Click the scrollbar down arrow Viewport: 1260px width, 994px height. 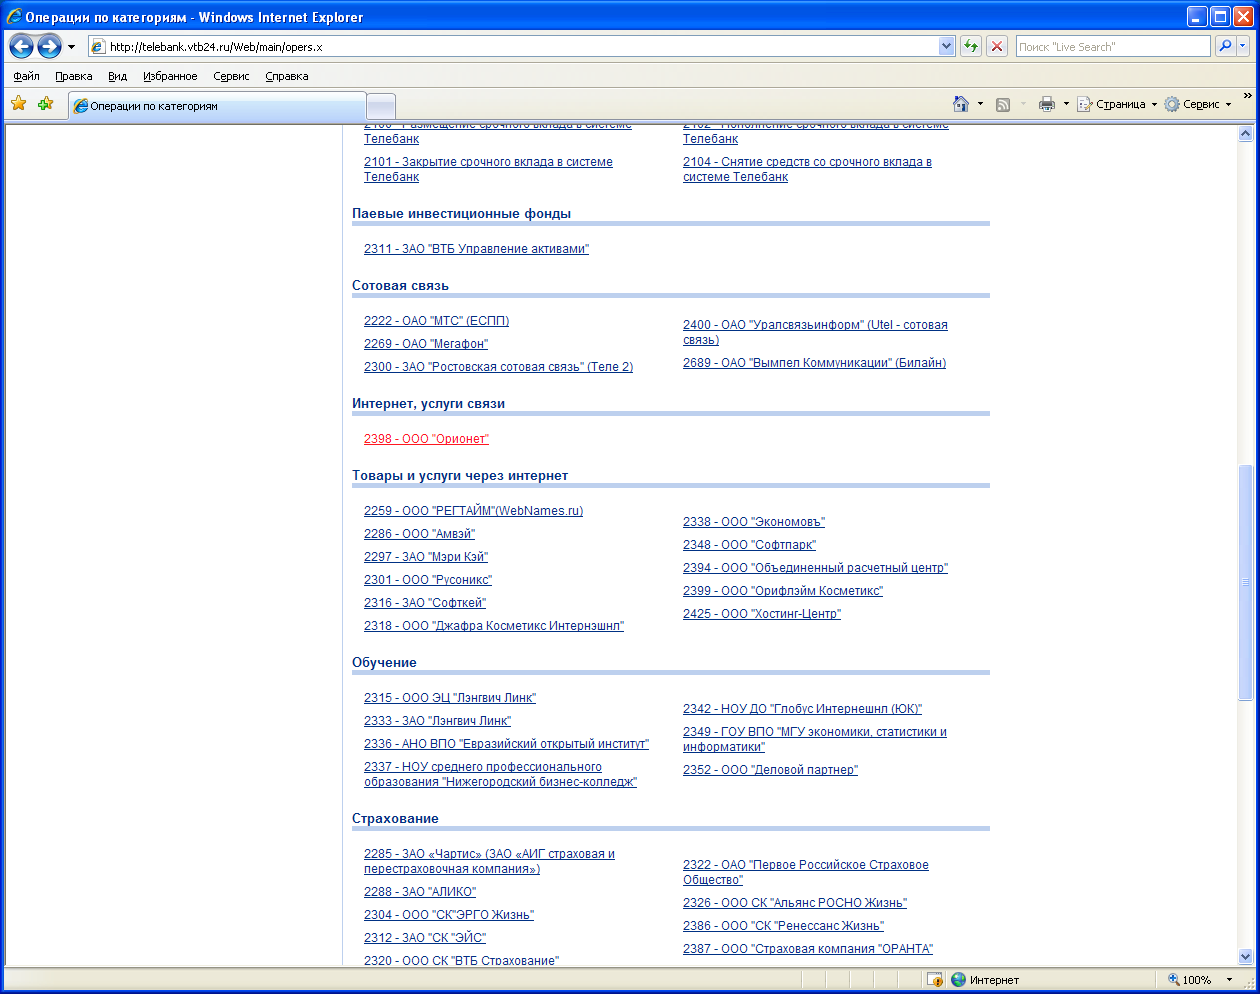(1245, 956)
